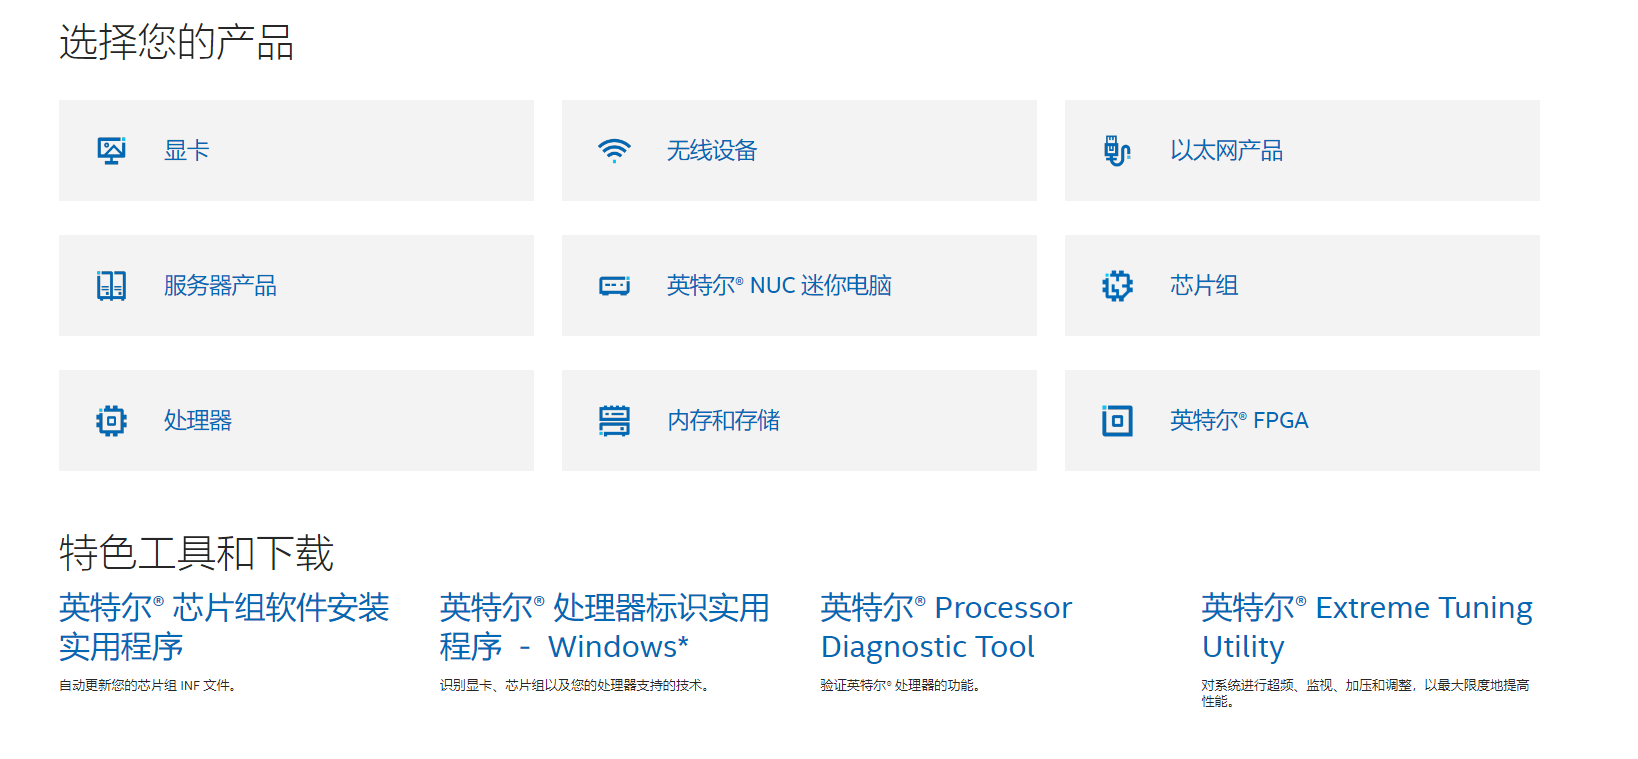This screenshot has height=759, width=1638.
Task: Open Intel Processor Diagnostic Tool link
Action: (x=946, y=627)
